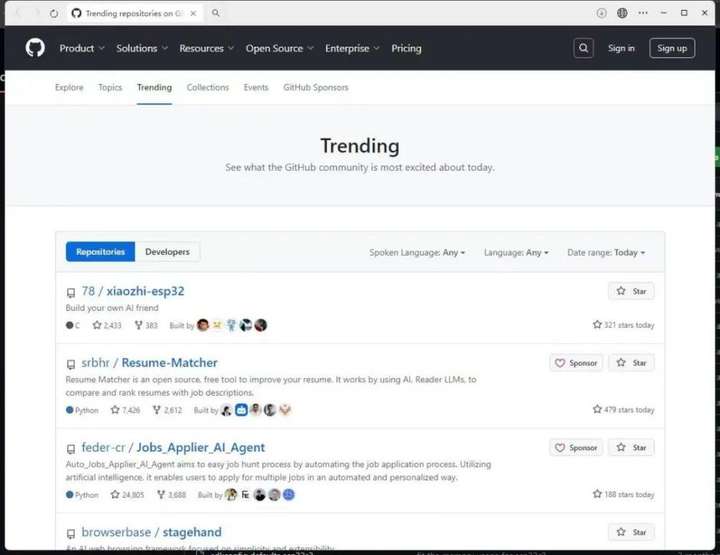Open star count 2,433 of xiaozhi-esp32

pyautogui.click(x=107, y=325)
